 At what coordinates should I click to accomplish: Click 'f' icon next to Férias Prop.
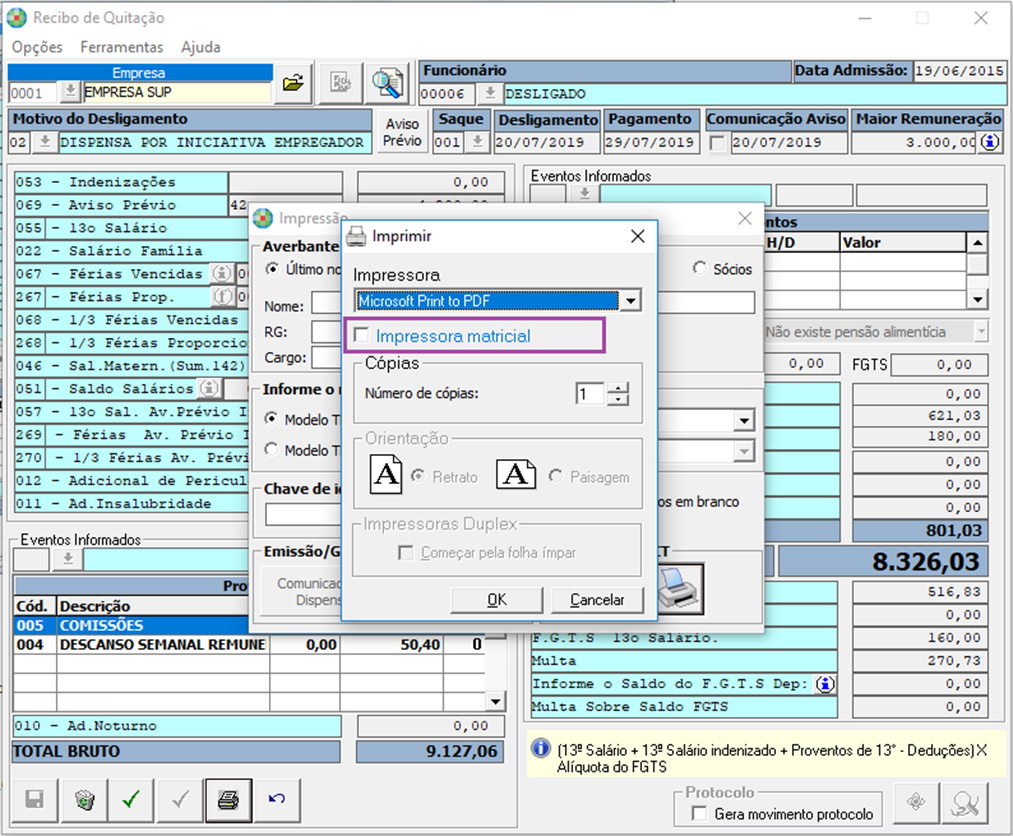[222, 297]
